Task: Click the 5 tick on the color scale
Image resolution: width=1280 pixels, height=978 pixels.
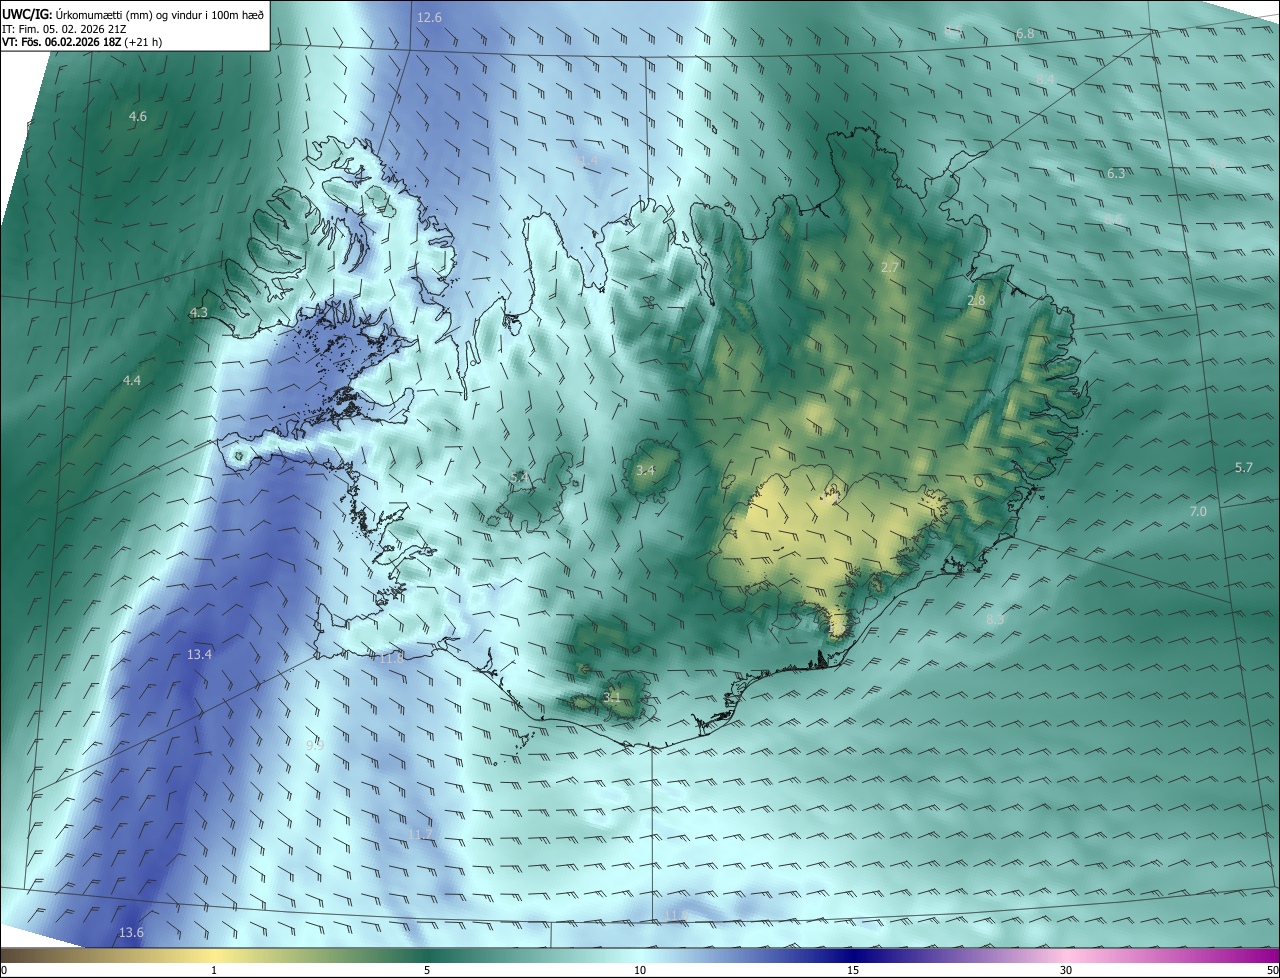Action: [x=427, y=971]
